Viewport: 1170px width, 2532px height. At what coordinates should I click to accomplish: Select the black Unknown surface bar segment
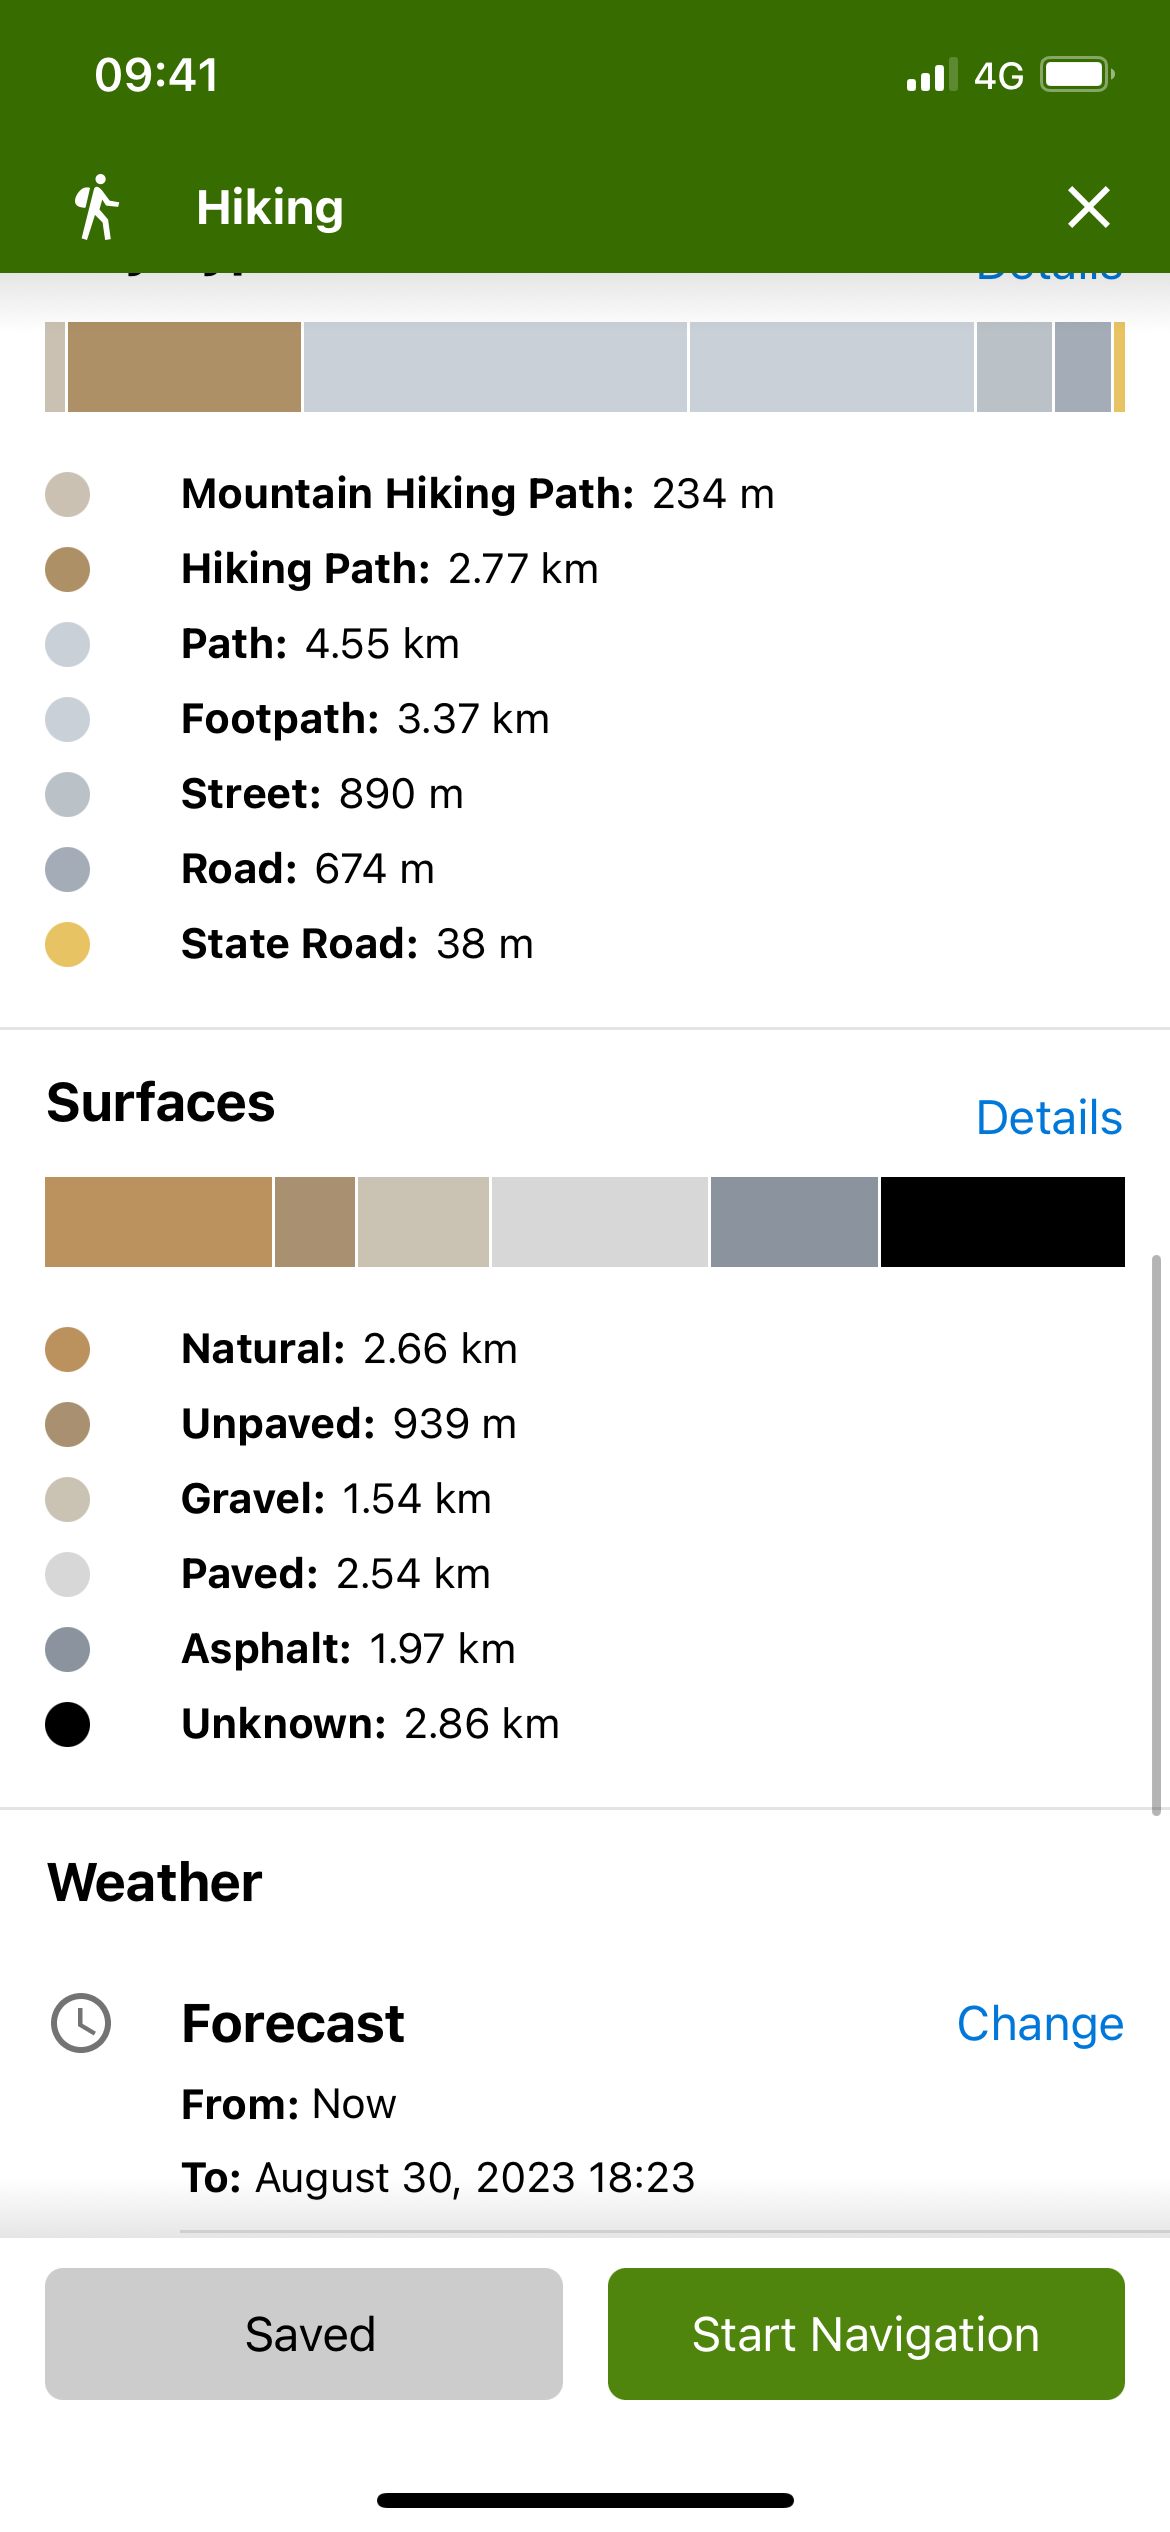tap(1002, 1222)
